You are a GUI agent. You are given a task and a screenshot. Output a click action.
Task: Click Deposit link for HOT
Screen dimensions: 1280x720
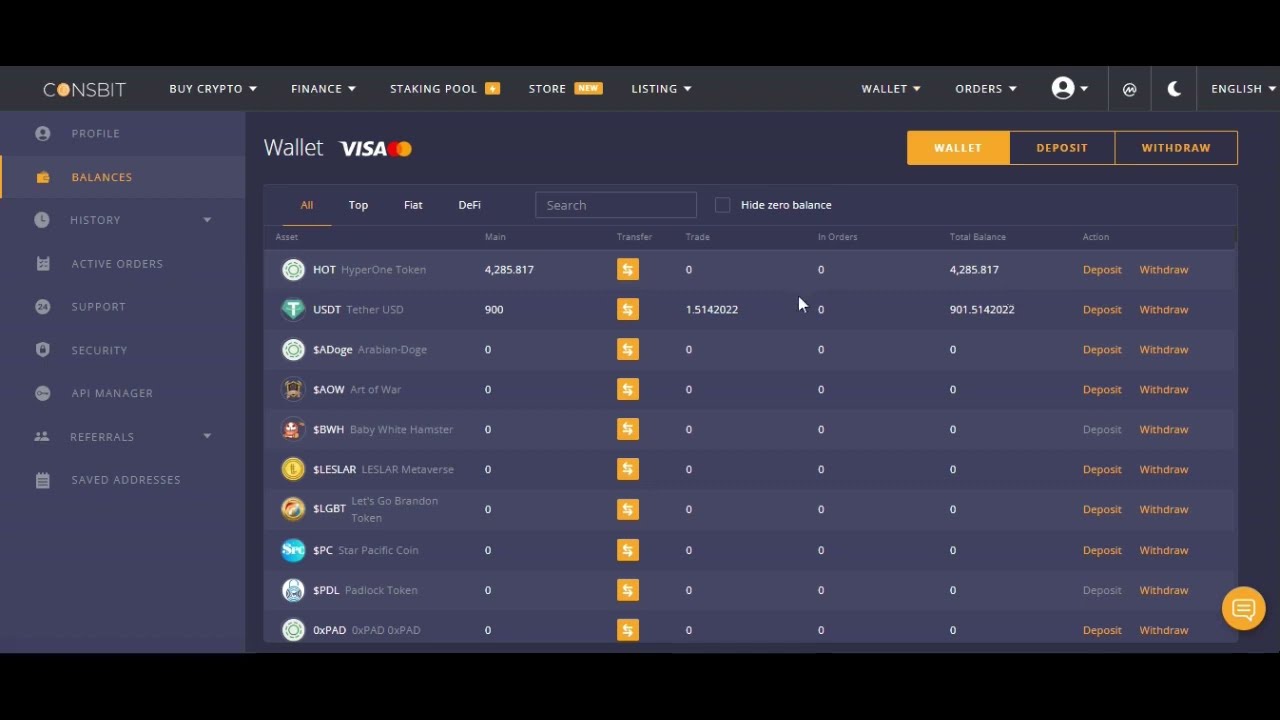coord(1102,270)
